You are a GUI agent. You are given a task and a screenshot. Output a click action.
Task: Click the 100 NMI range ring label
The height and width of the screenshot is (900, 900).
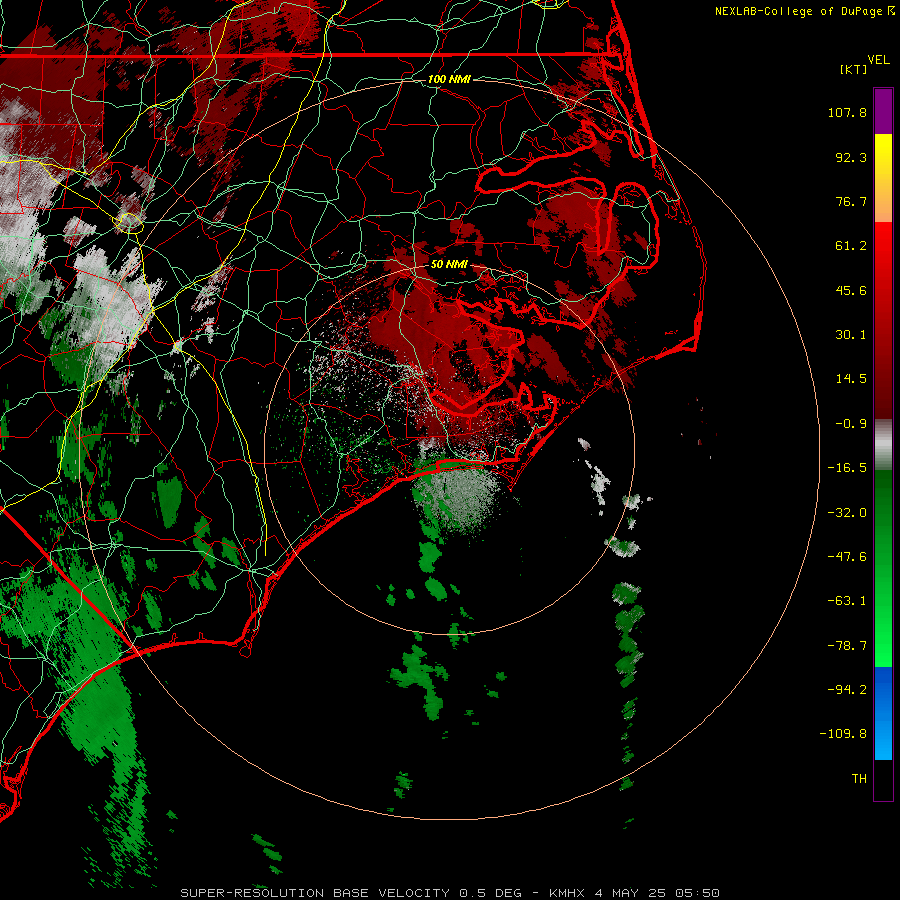449,79
